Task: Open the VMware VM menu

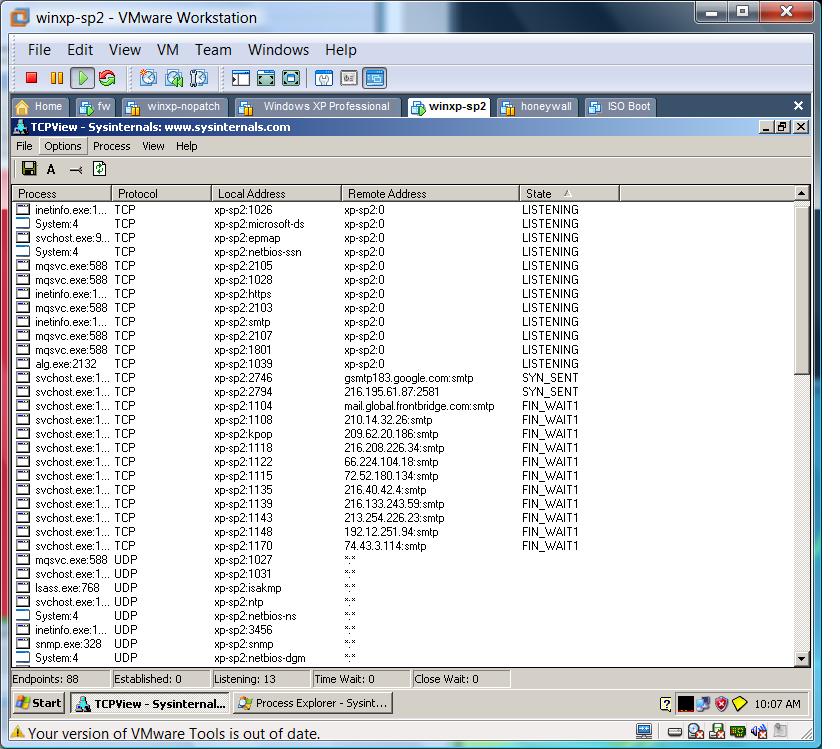Action: [168, 50]
